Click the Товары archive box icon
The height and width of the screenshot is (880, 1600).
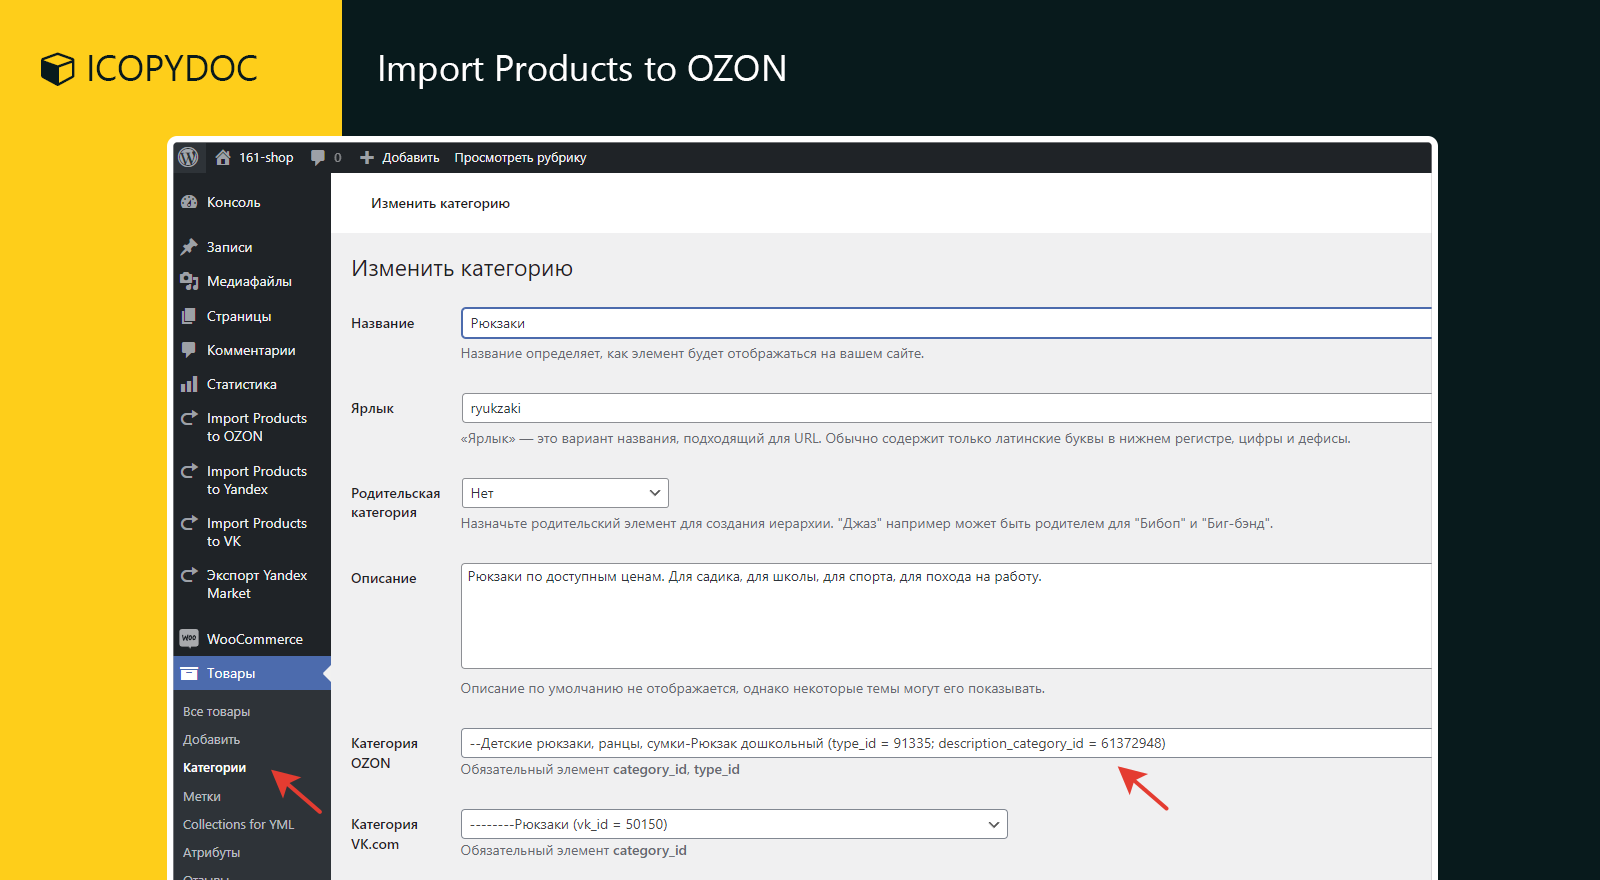click(189, 673)
